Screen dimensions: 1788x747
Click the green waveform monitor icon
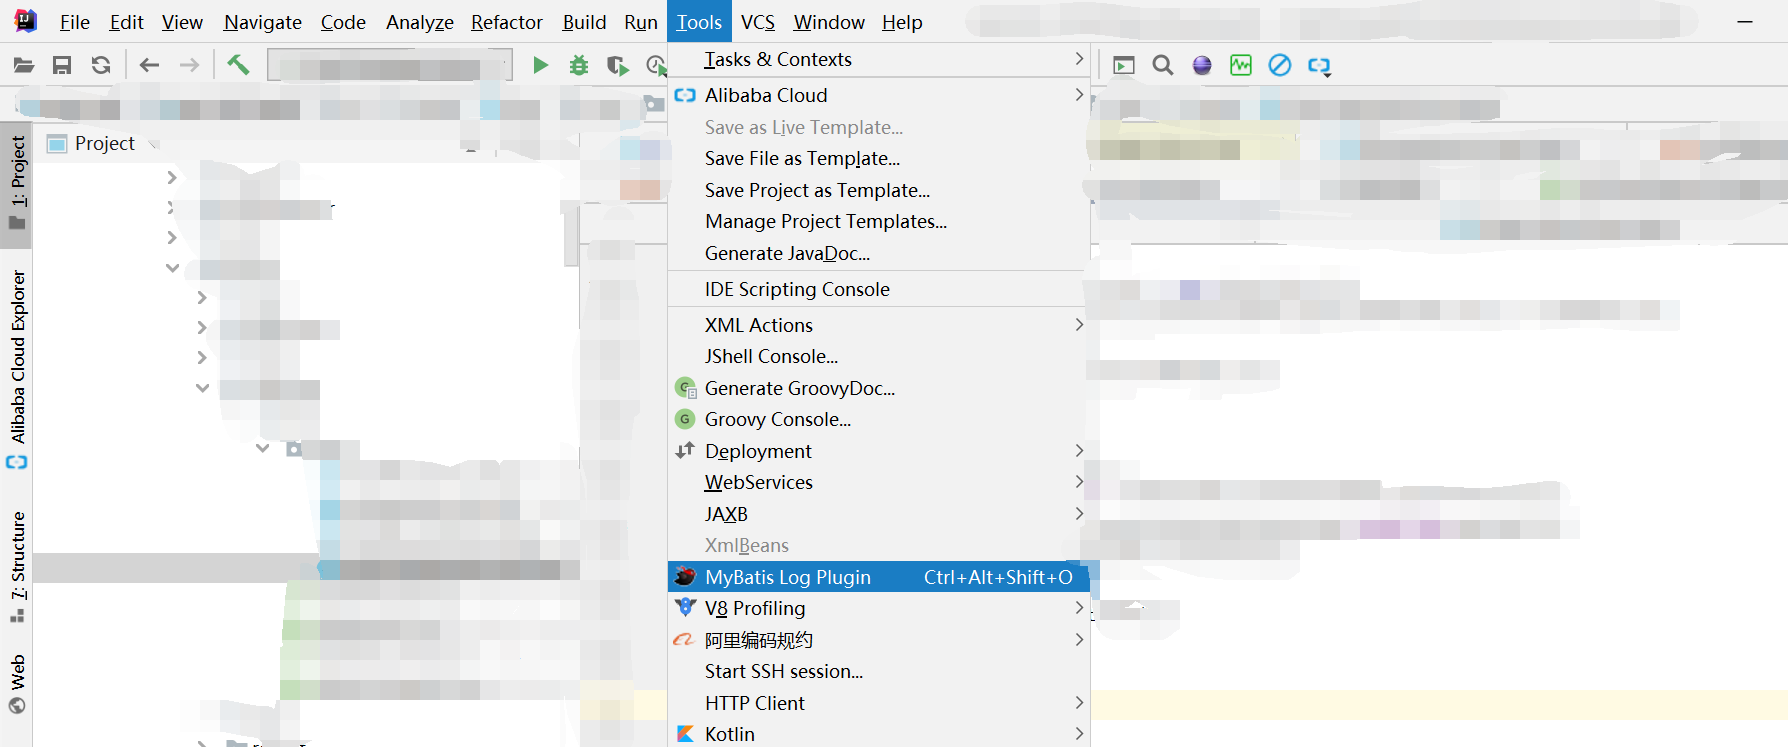pos(1241,65)
